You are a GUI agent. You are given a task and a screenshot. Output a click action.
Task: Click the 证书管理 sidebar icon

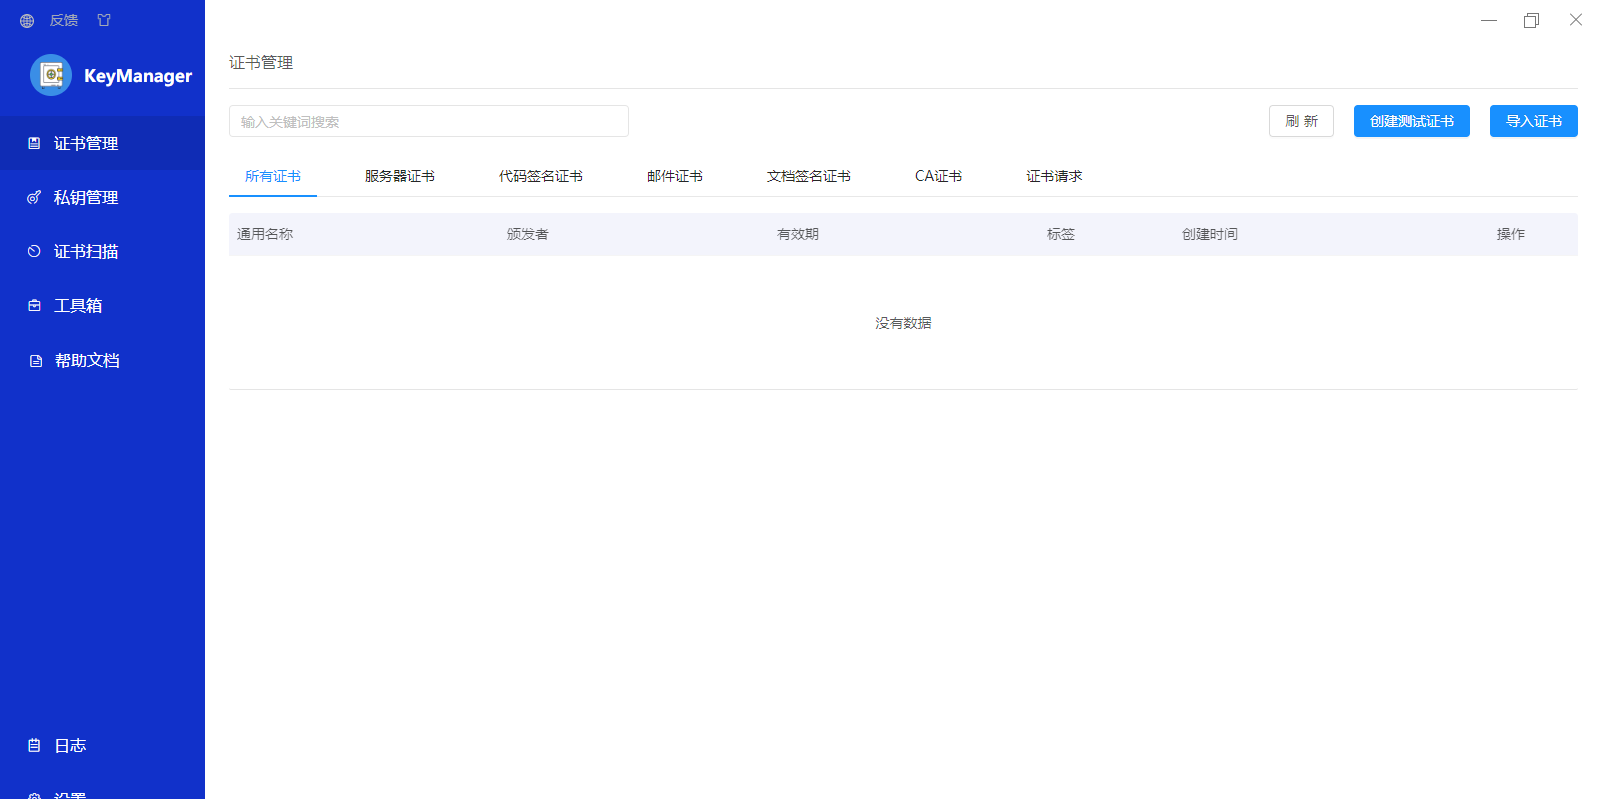(x=34, y=144)
